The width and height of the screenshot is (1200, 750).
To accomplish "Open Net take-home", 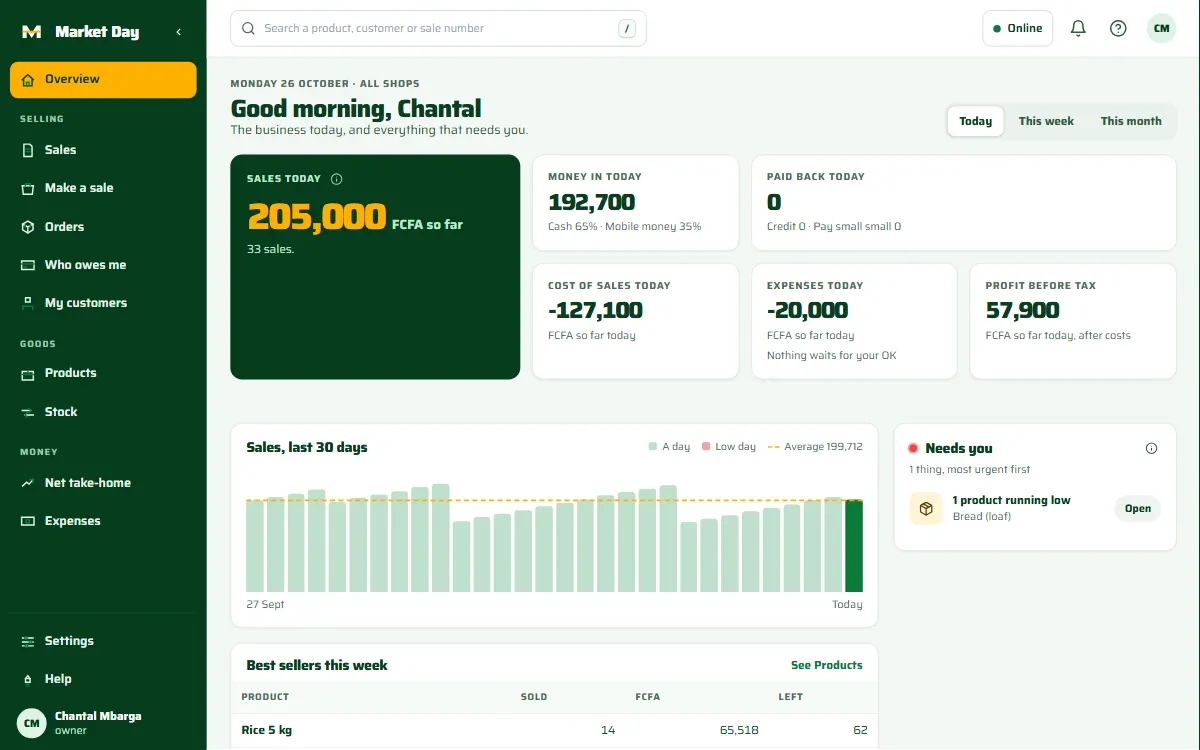I will click(x=103, y=483).
